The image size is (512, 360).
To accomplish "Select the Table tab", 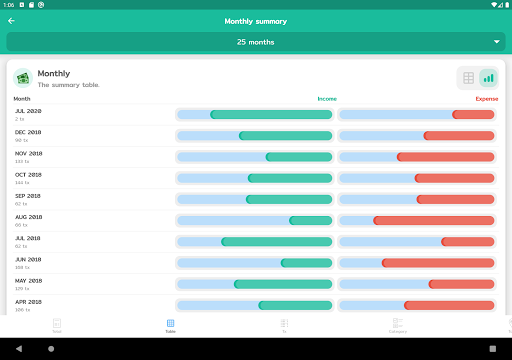I will point(170,325).
